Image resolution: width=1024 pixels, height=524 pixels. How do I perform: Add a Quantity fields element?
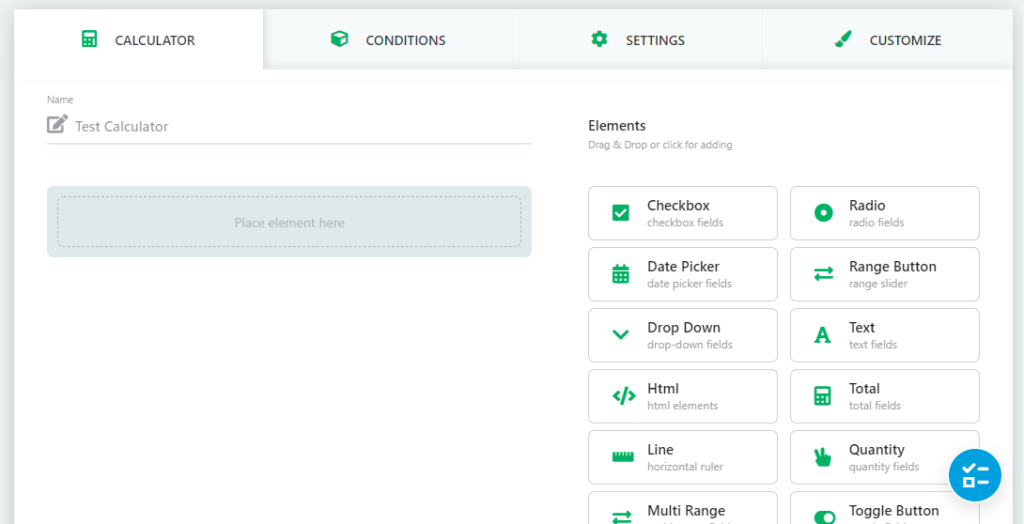pos(885,457)
